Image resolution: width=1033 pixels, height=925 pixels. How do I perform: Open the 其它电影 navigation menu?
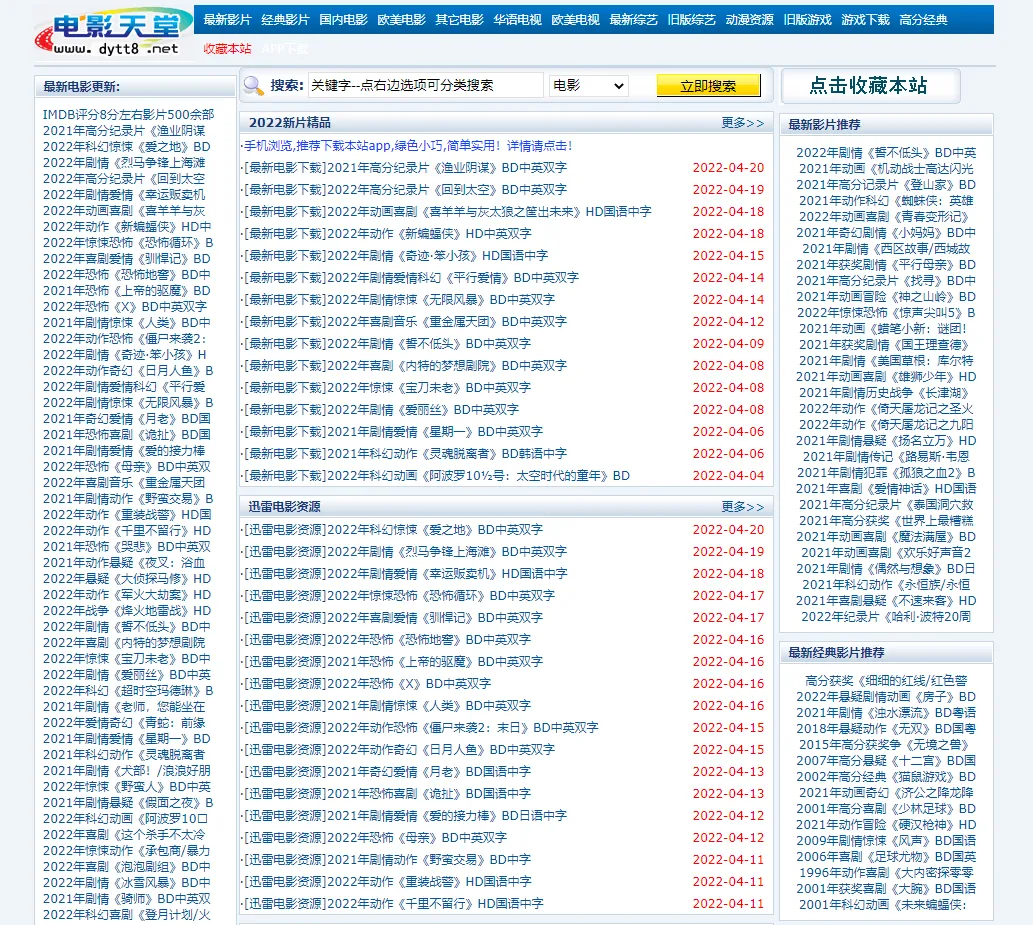[459, 20]
